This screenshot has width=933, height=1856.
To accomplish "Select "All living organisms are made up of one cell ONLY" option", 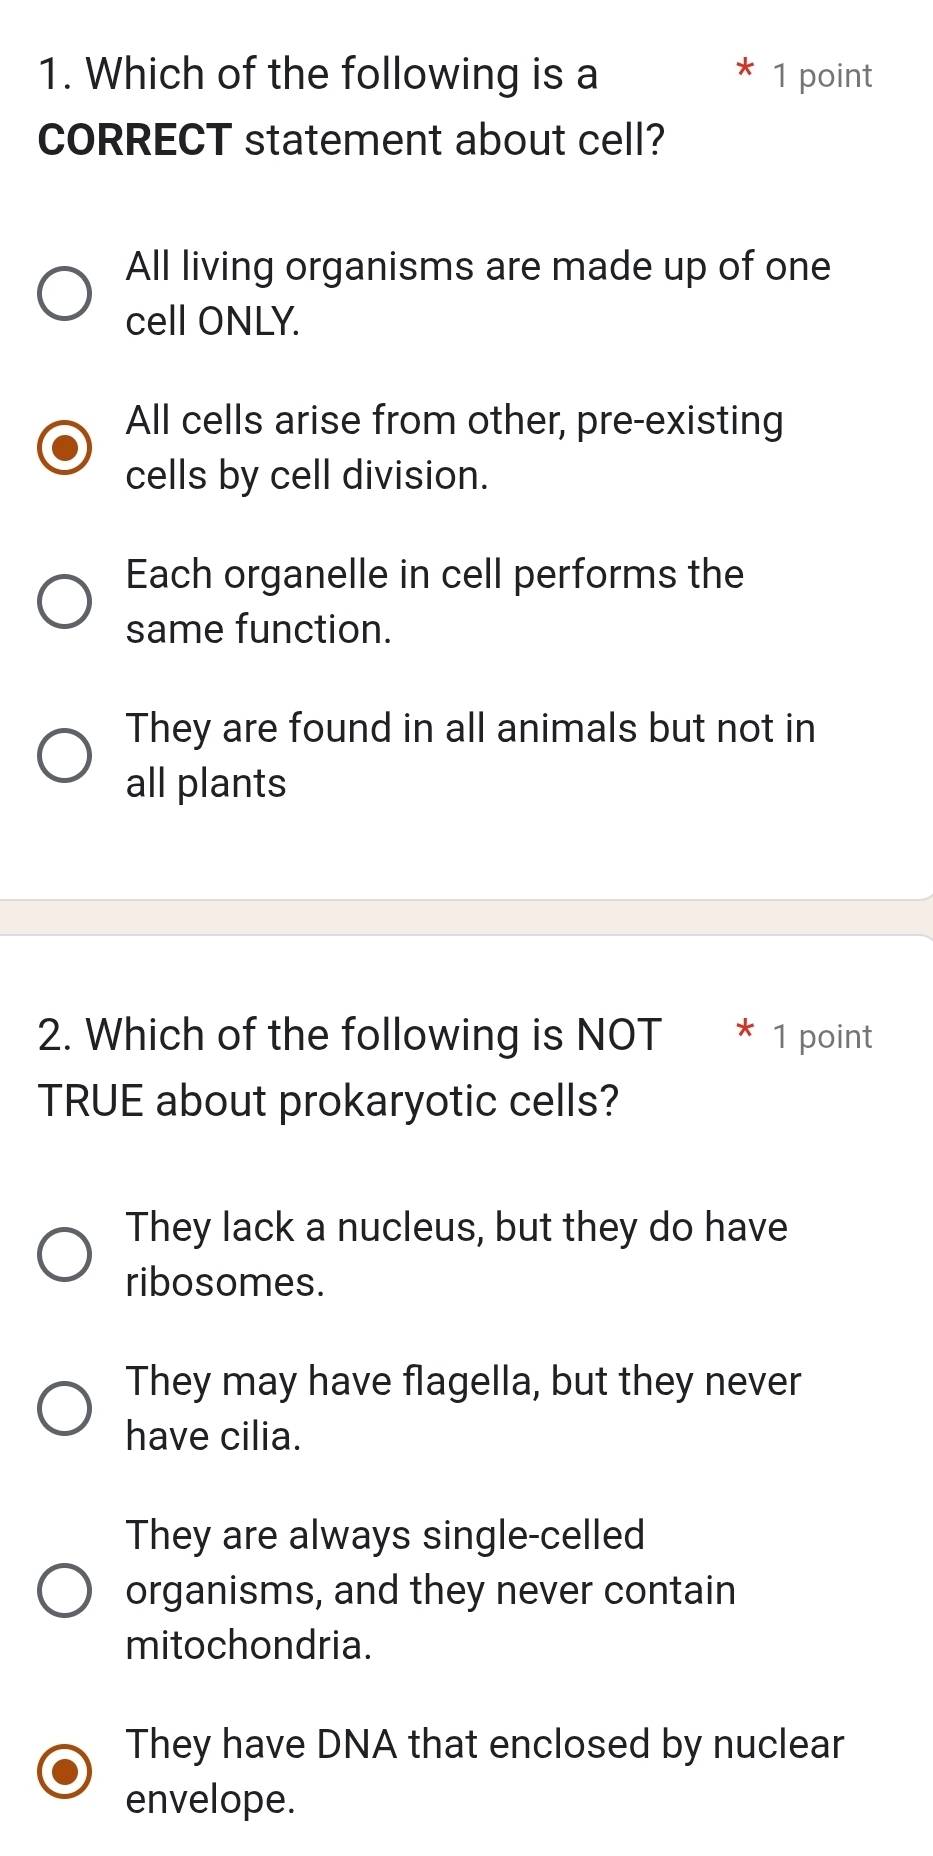I will 66,292.
